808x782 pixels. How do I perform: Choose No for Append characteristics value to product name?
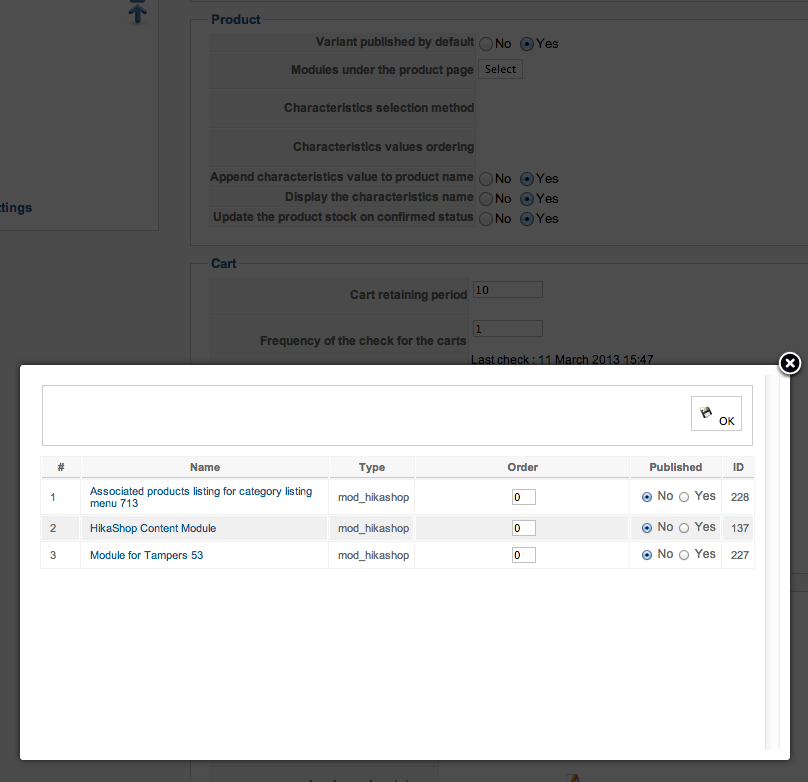[486, 179]
